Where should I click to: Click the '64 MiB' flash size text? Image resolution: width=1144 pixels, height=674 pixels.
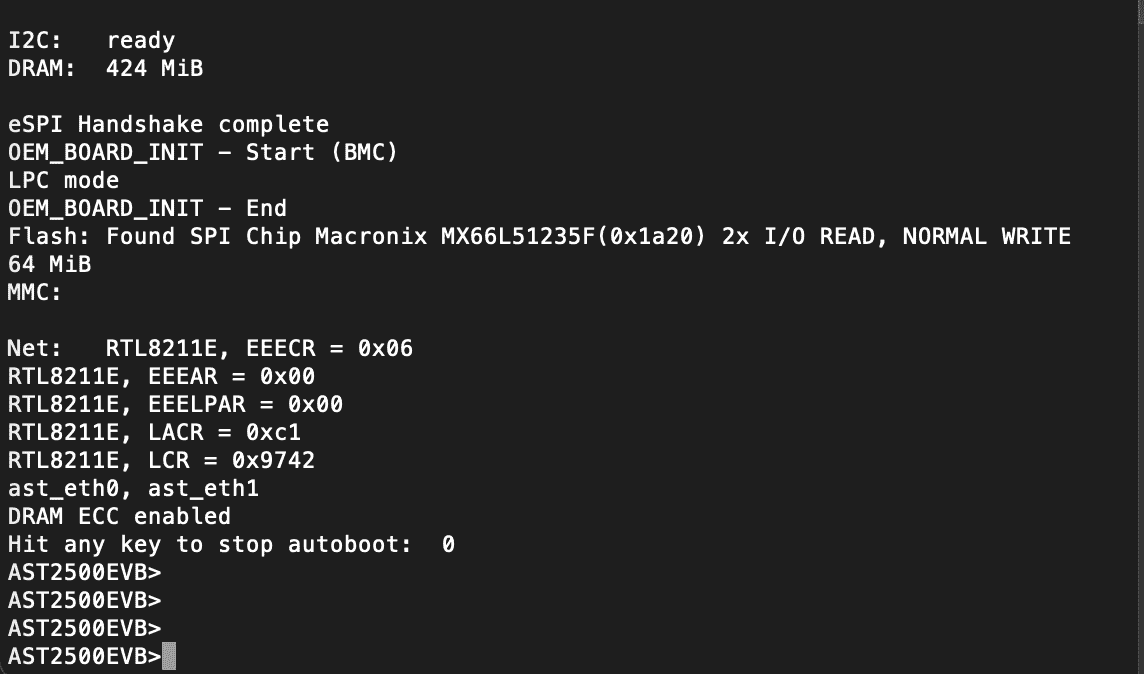50,264
